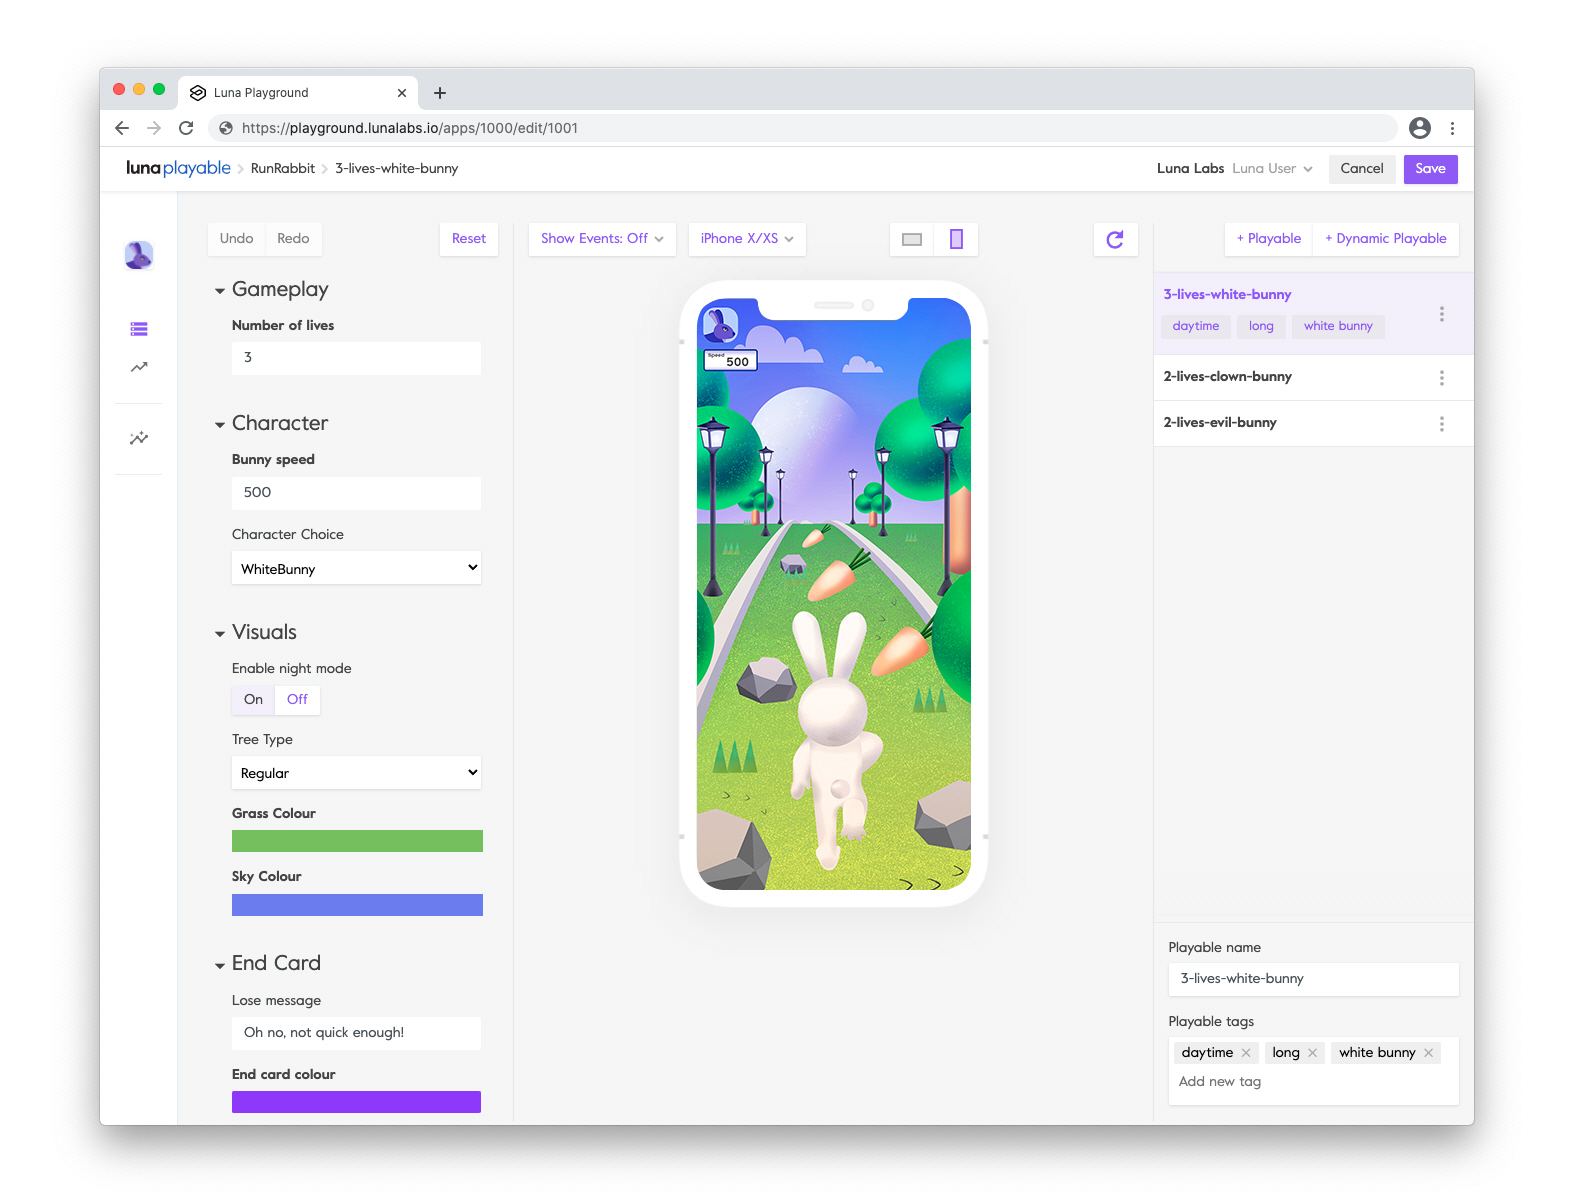Click the Save button

pos(1430,169)
